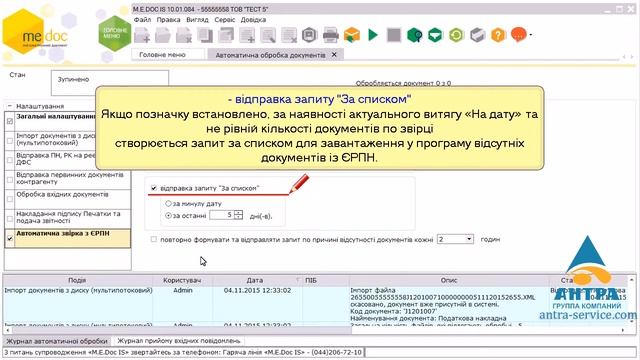The image size is (640, 360).
Task: Sort by the Дата column header
Action: (x=257, y=280)
